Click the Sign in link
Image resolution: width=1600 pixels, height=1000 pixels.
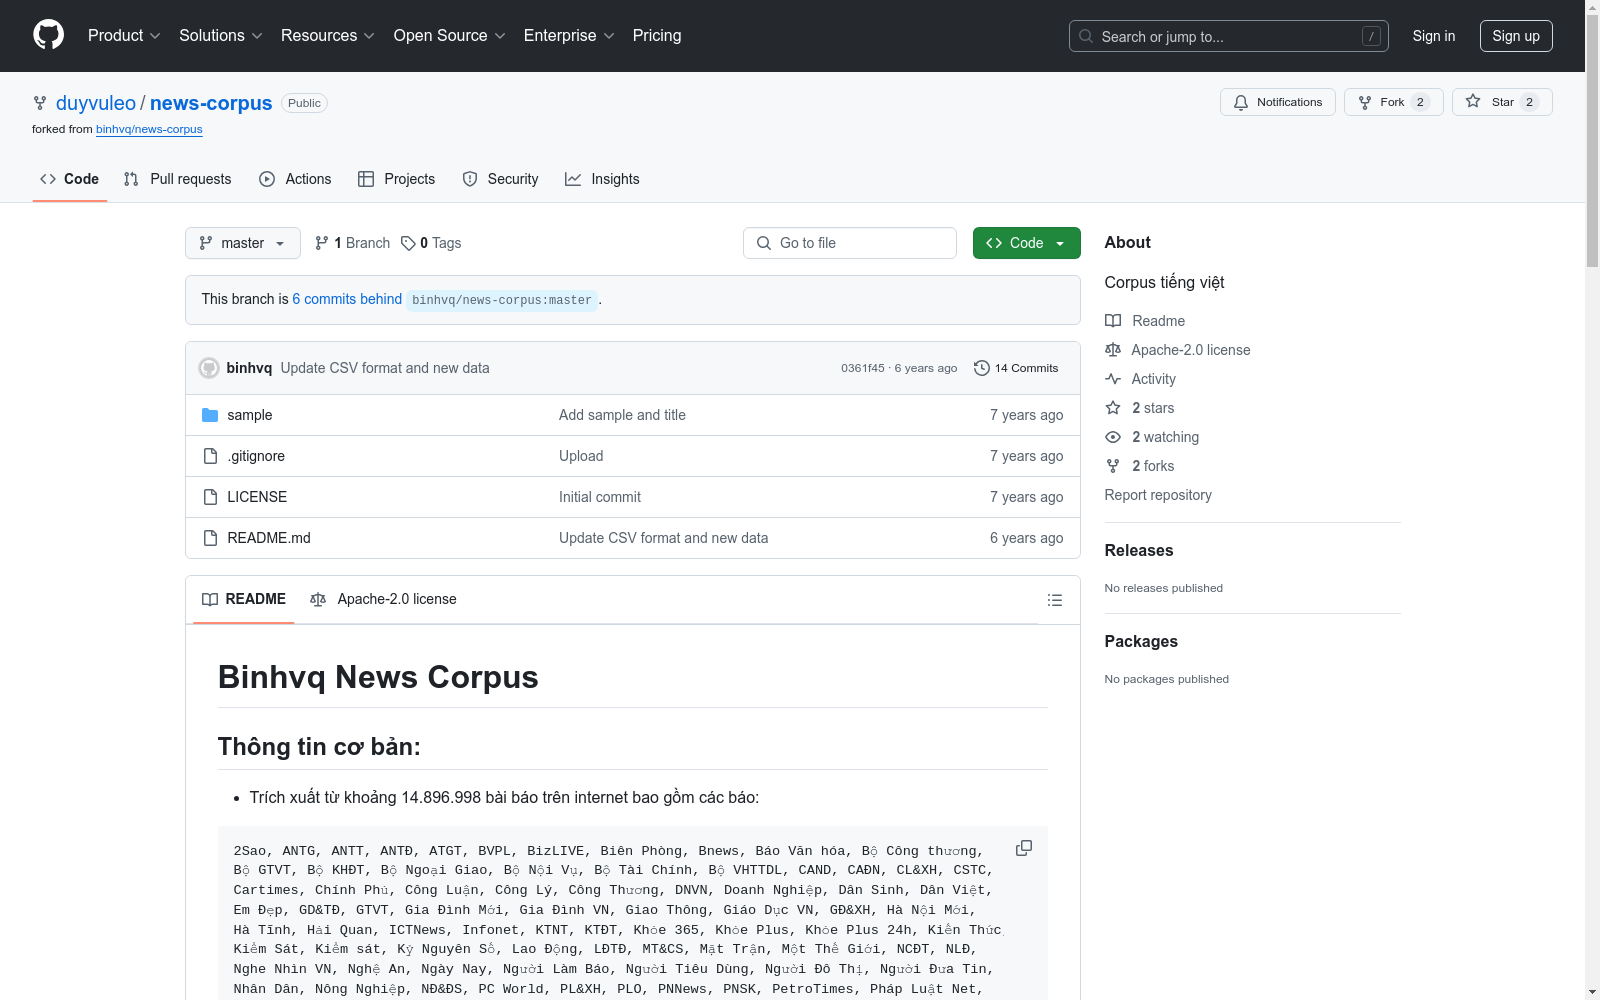(1434, 36)
